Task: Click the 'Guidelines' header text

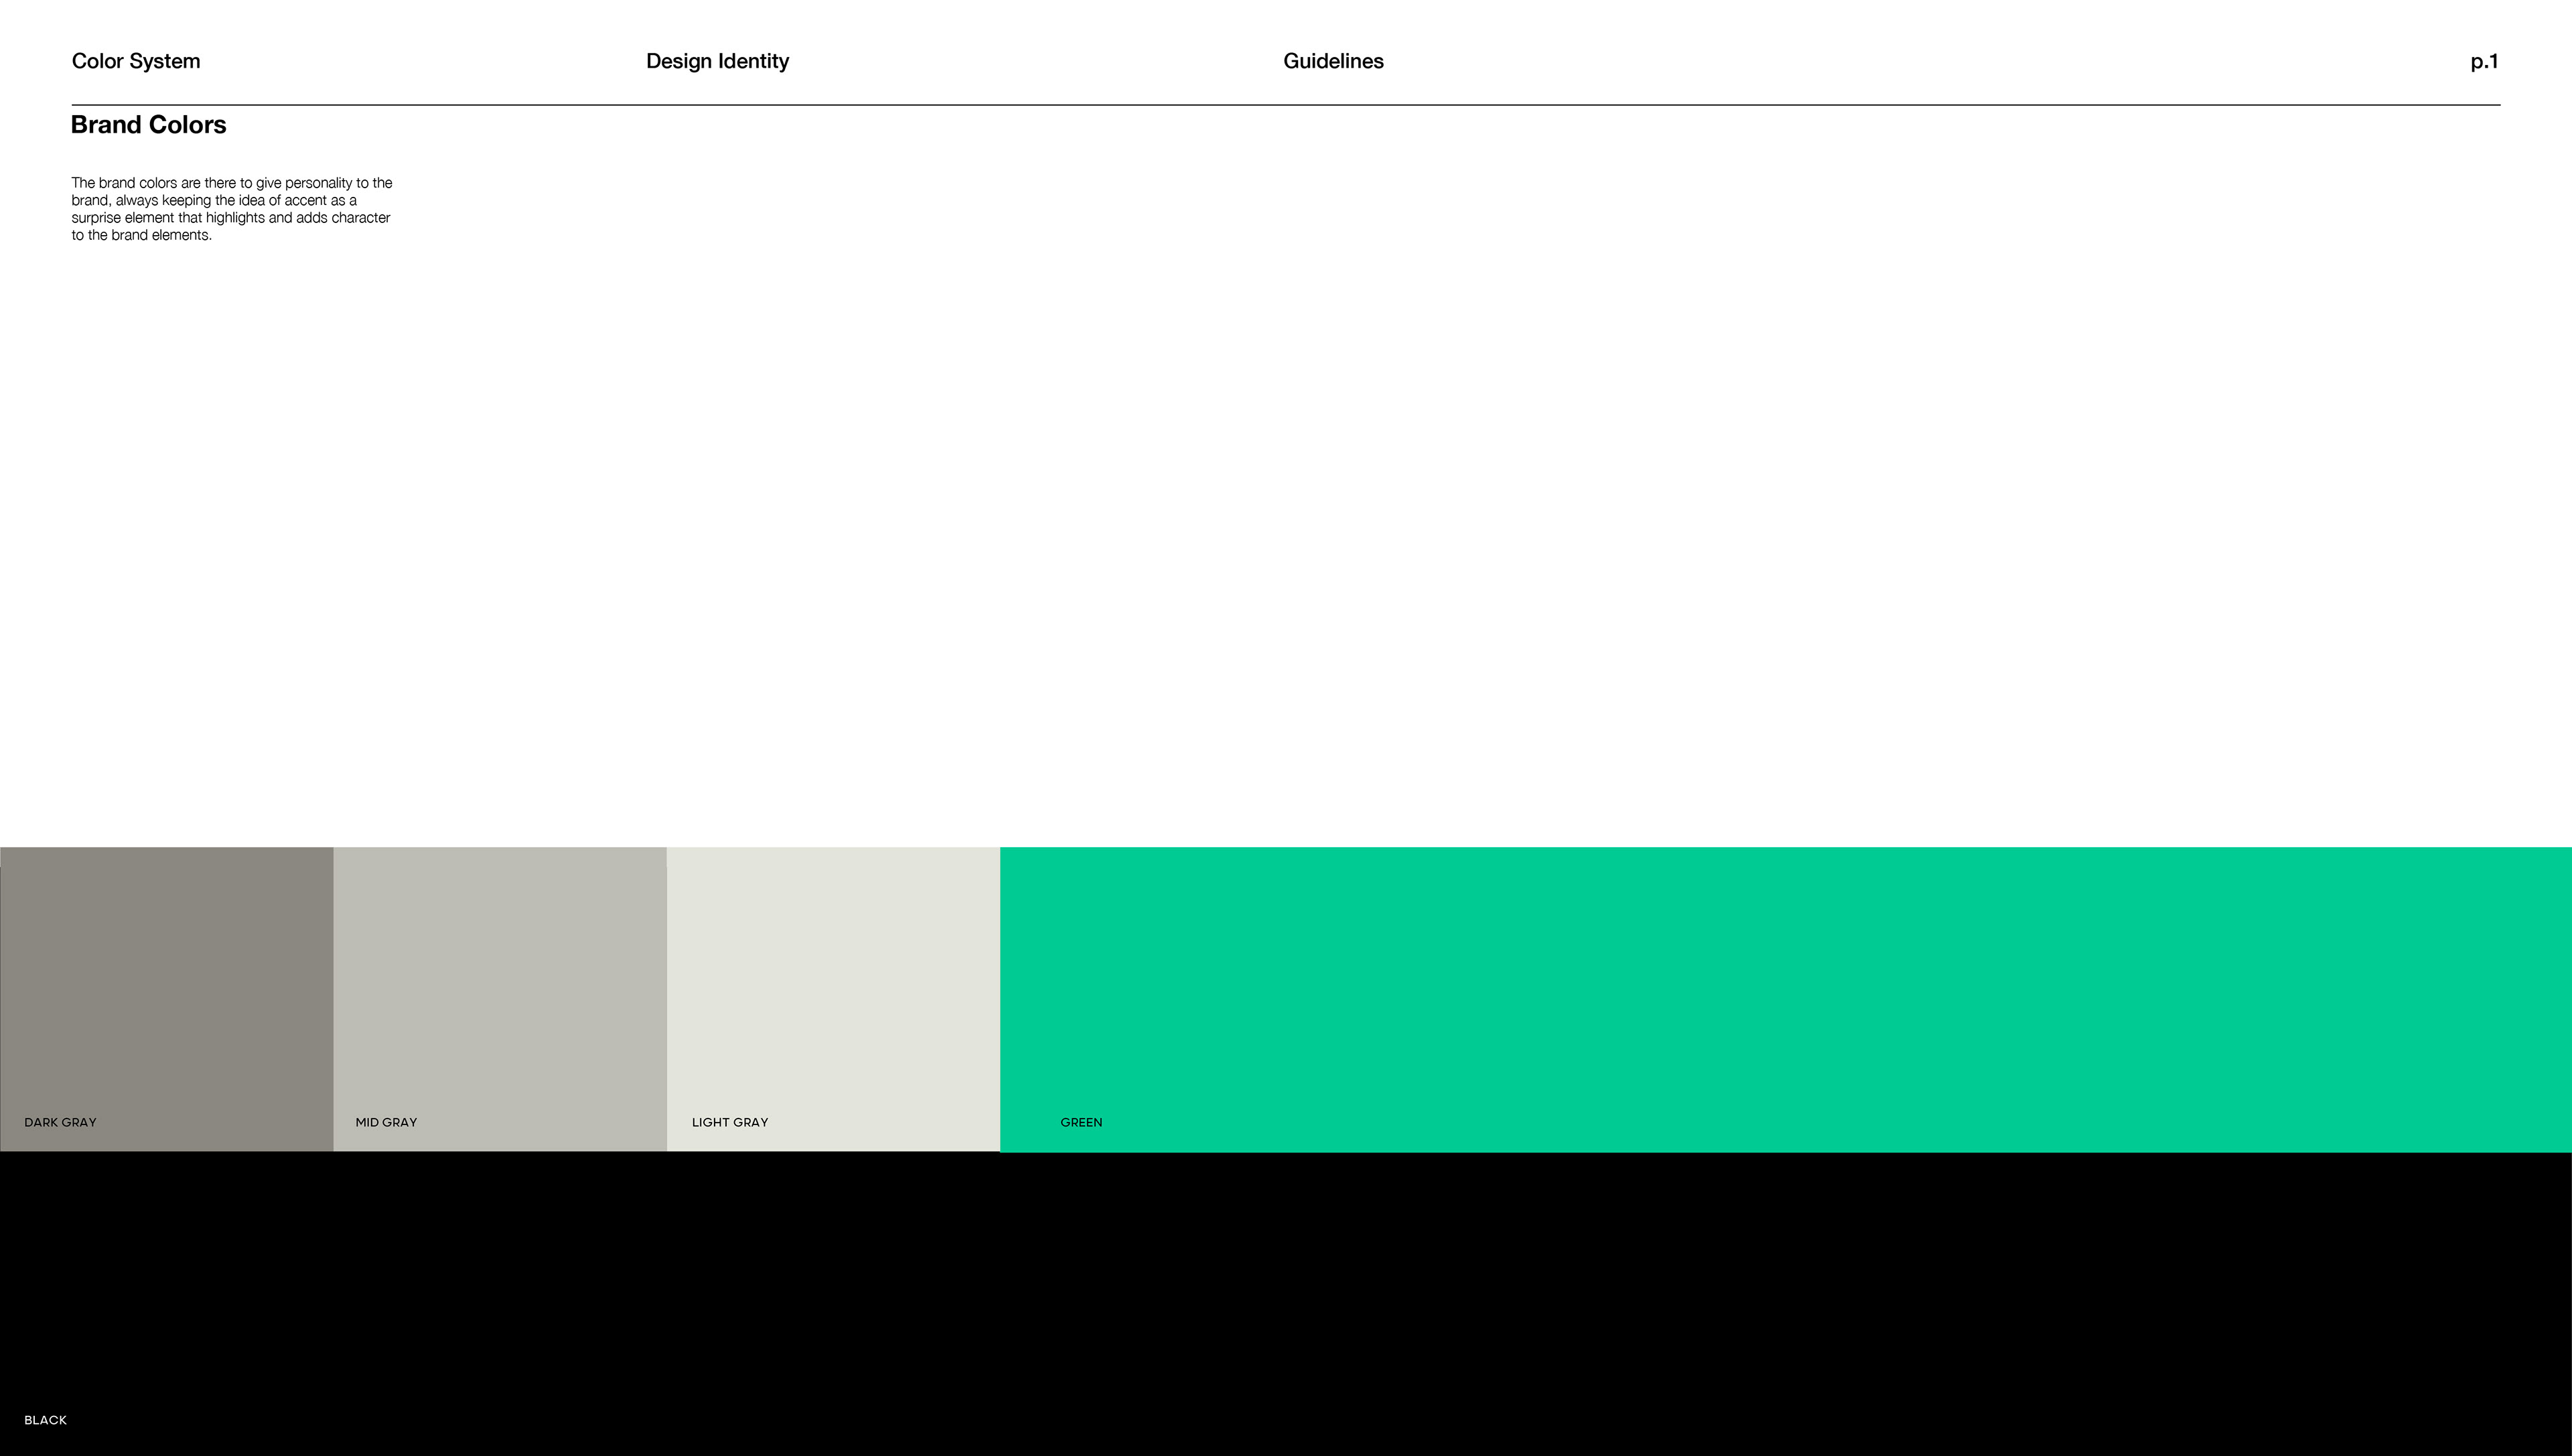Action: (x=1333, y=61)
